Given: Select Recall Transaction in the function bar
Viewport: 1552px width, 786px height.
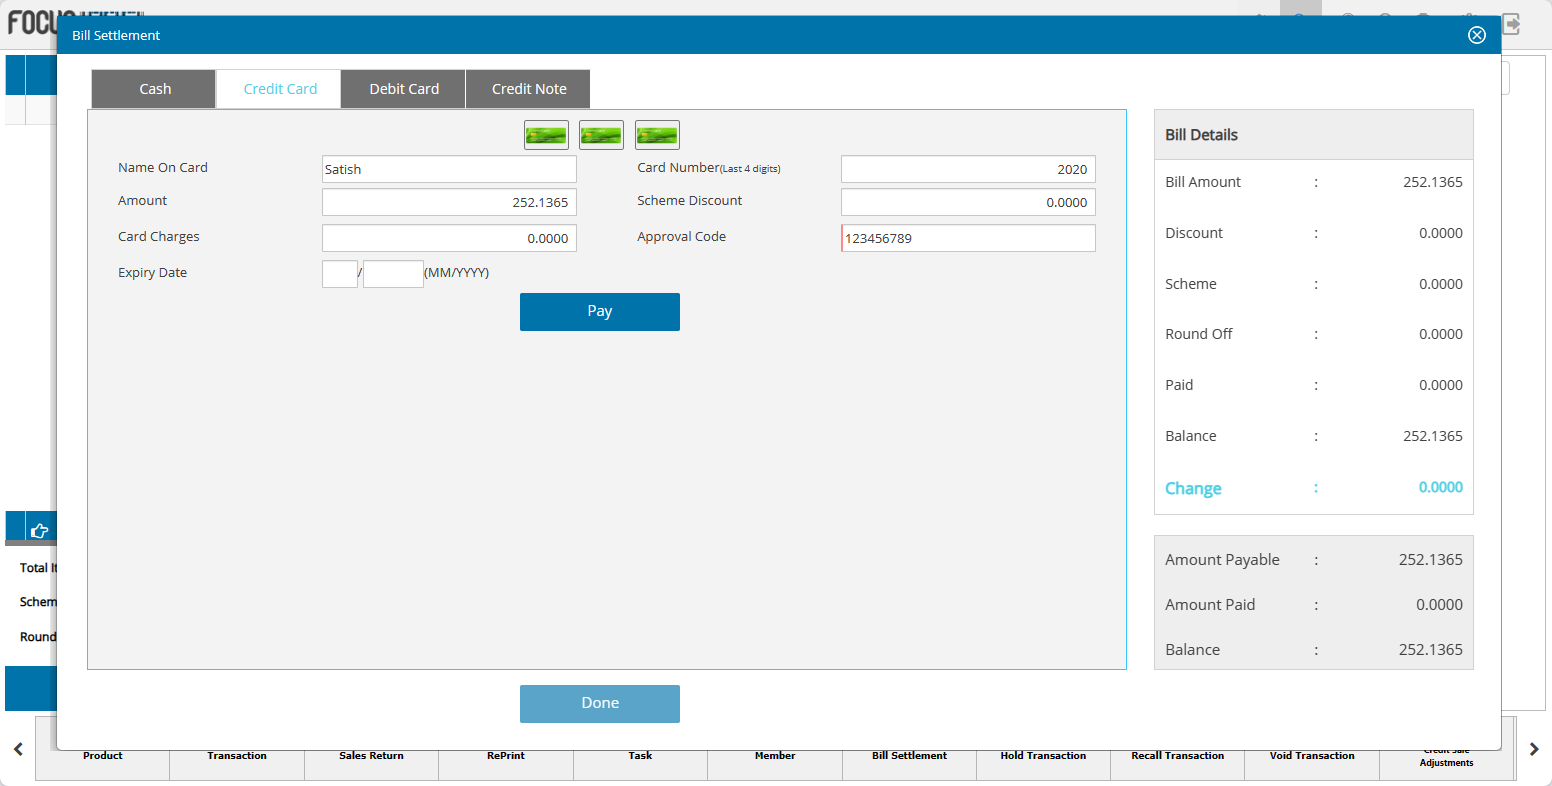Looking at the screenshot, I should pos(1178,756).
